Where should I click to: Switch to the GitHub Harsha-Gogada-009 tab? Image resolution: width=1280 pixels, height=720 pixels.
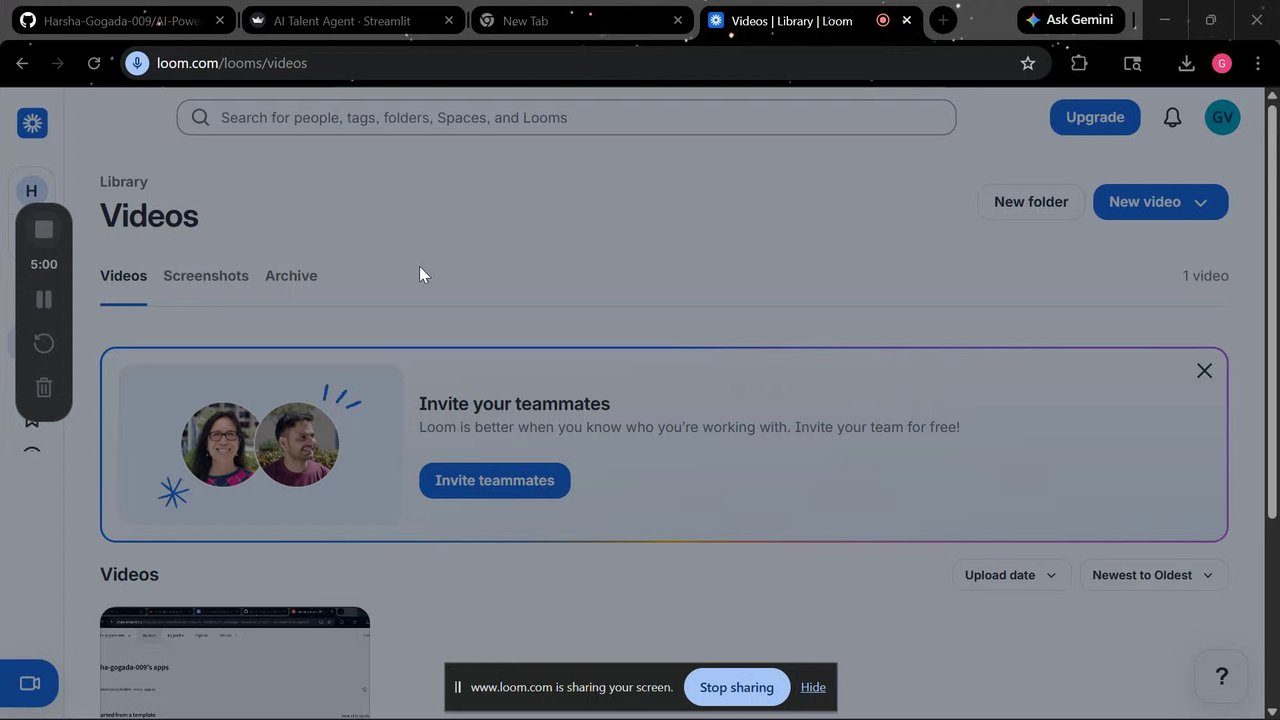(122, 20)
